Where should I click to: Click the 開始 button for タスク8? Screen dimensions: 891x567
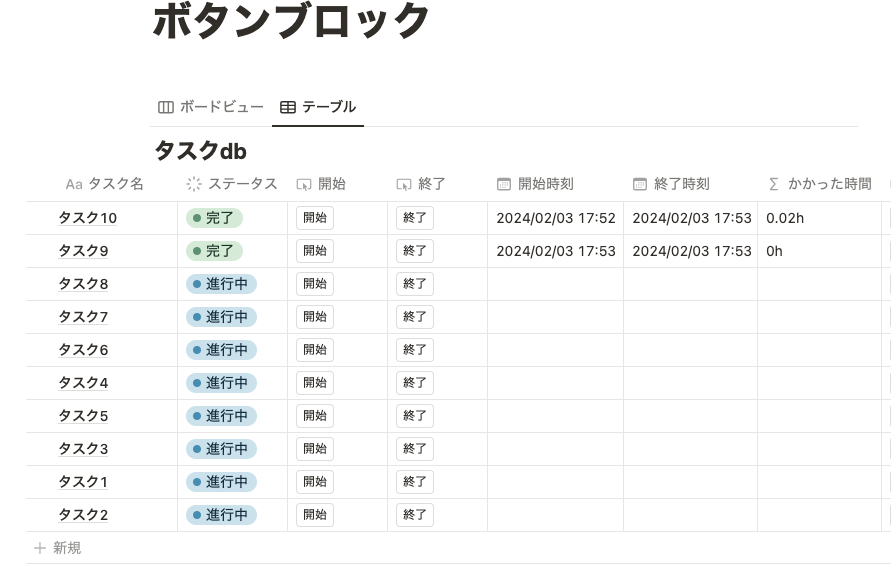coord(315,284)
